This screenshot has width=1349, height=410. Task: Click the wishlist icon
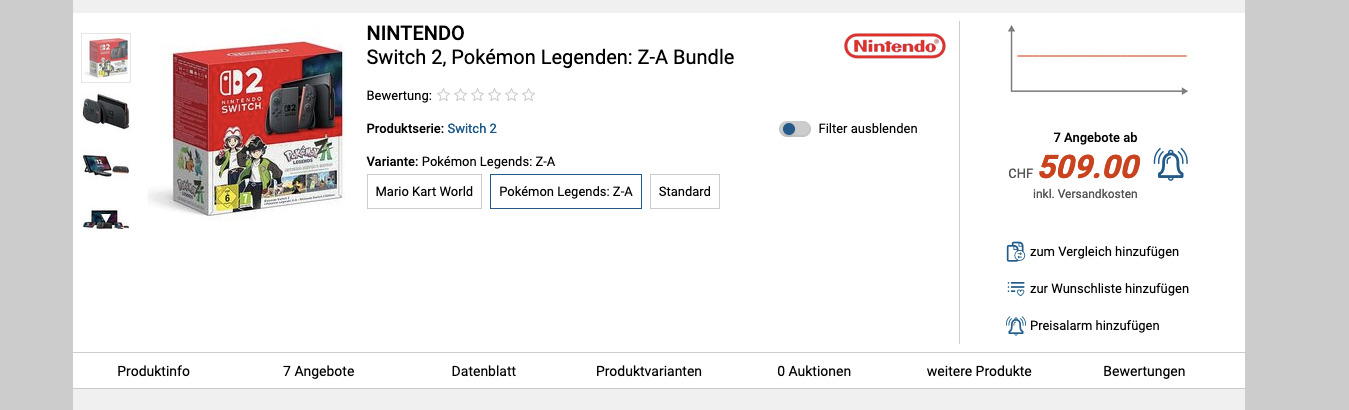click(1015, 289)
